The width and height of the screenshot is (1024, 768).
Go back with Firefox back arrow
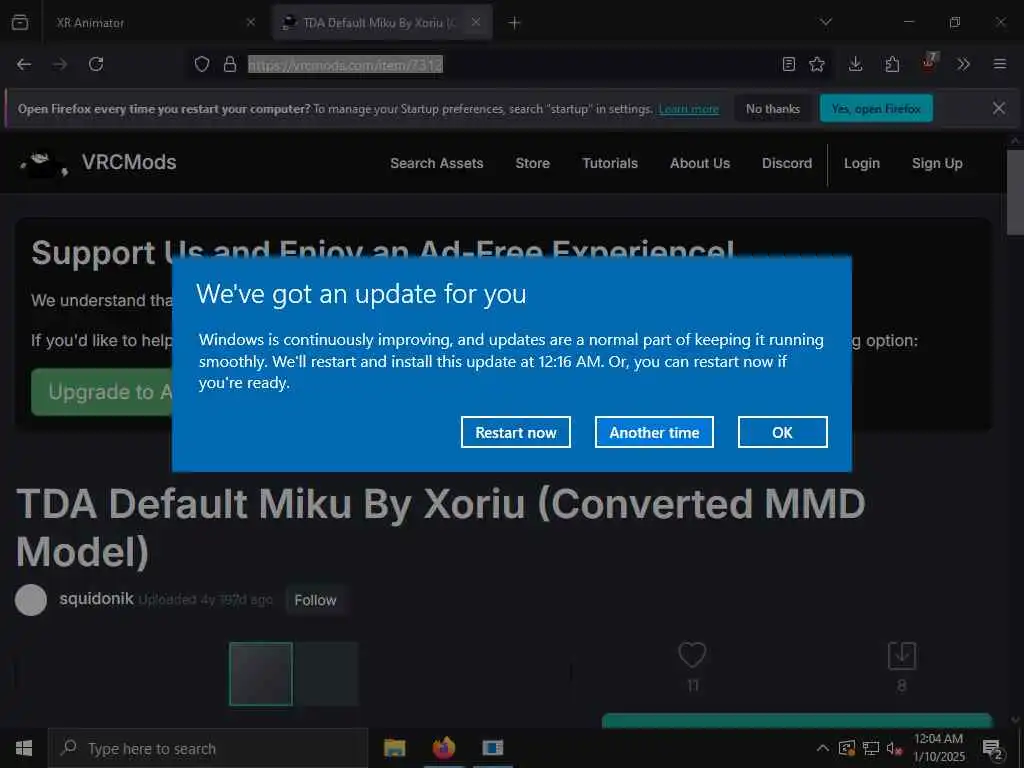[24, 64]
